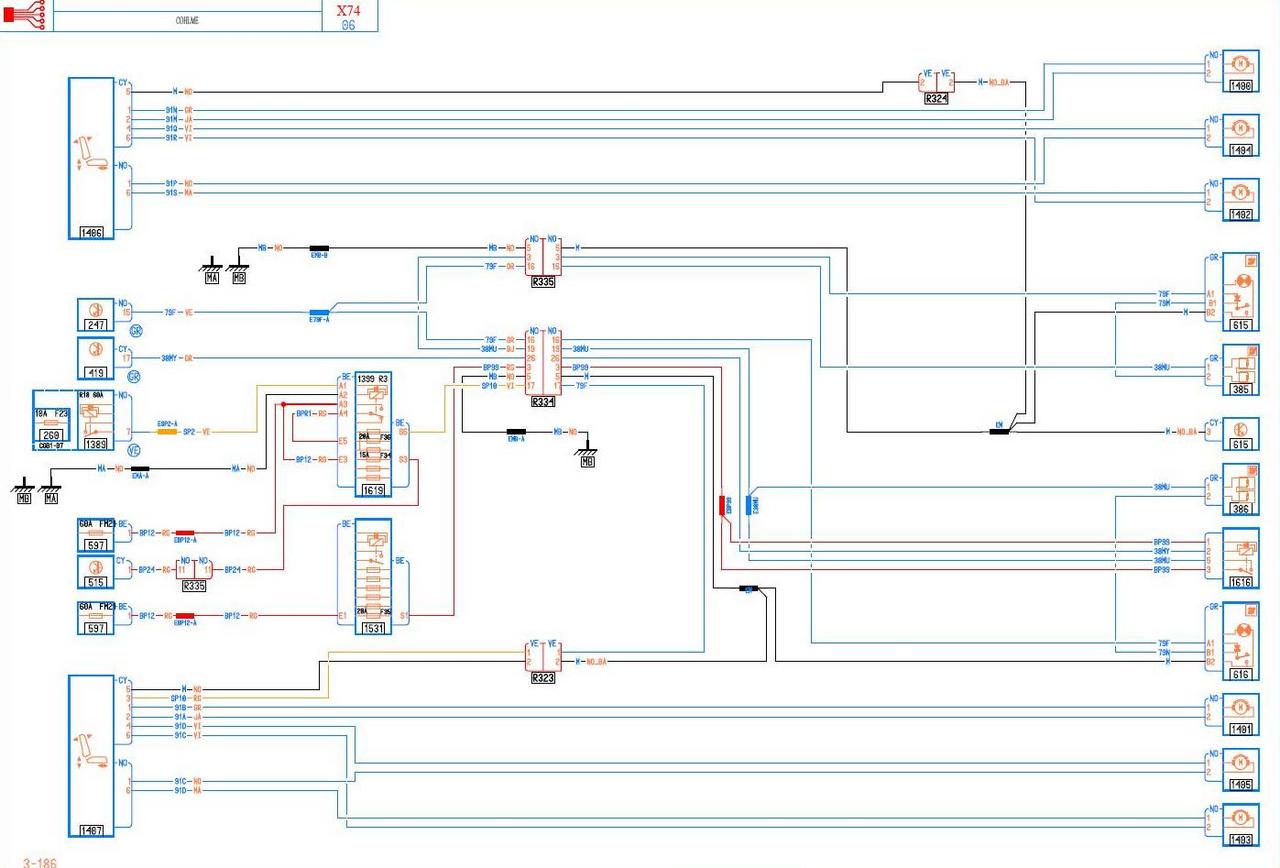Select the X74 vehicle code in the header

(348, 9)
